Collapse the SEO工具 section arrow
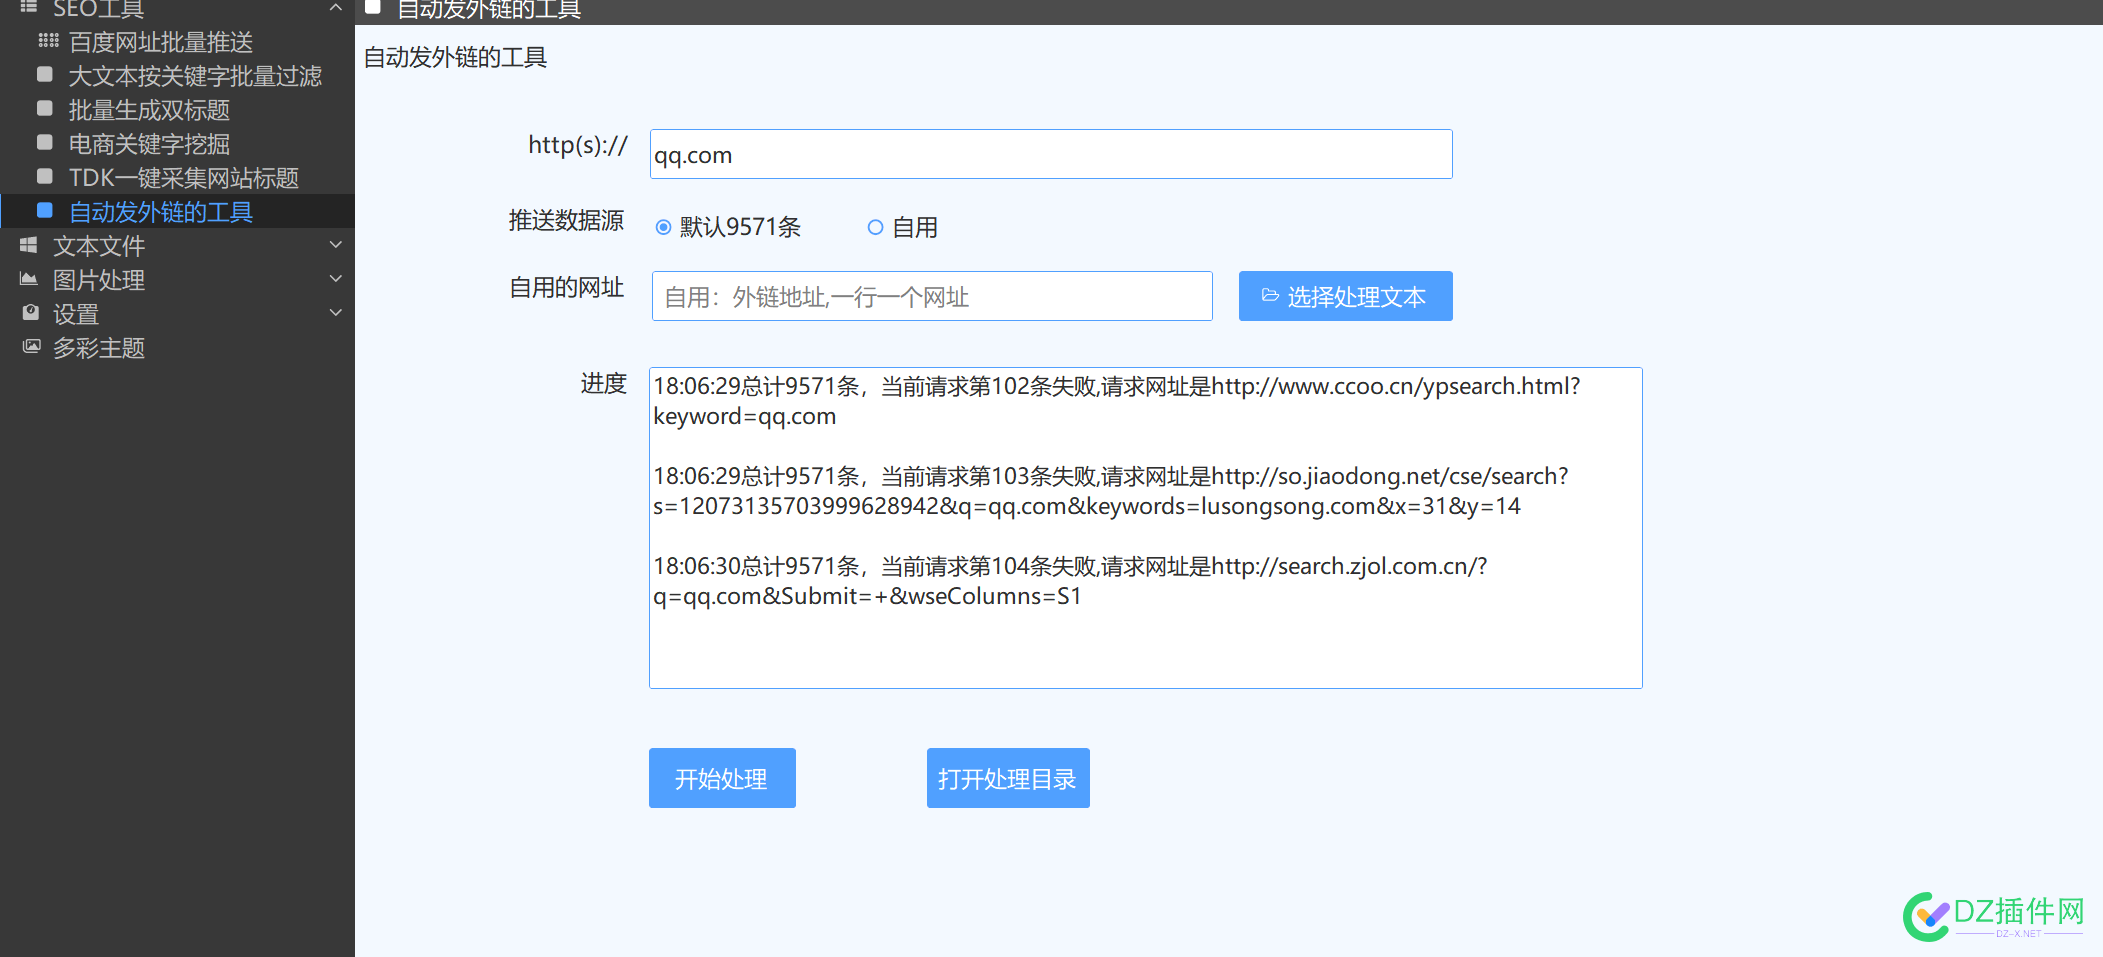The height and width of the screenshot is (957, 2103). coord(336,8)
